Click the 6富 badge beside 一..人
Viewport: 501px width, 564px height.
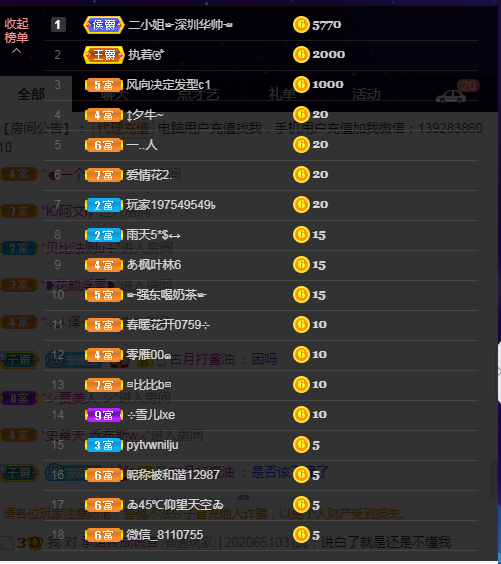pyautogui.click(x=104, y=145)
